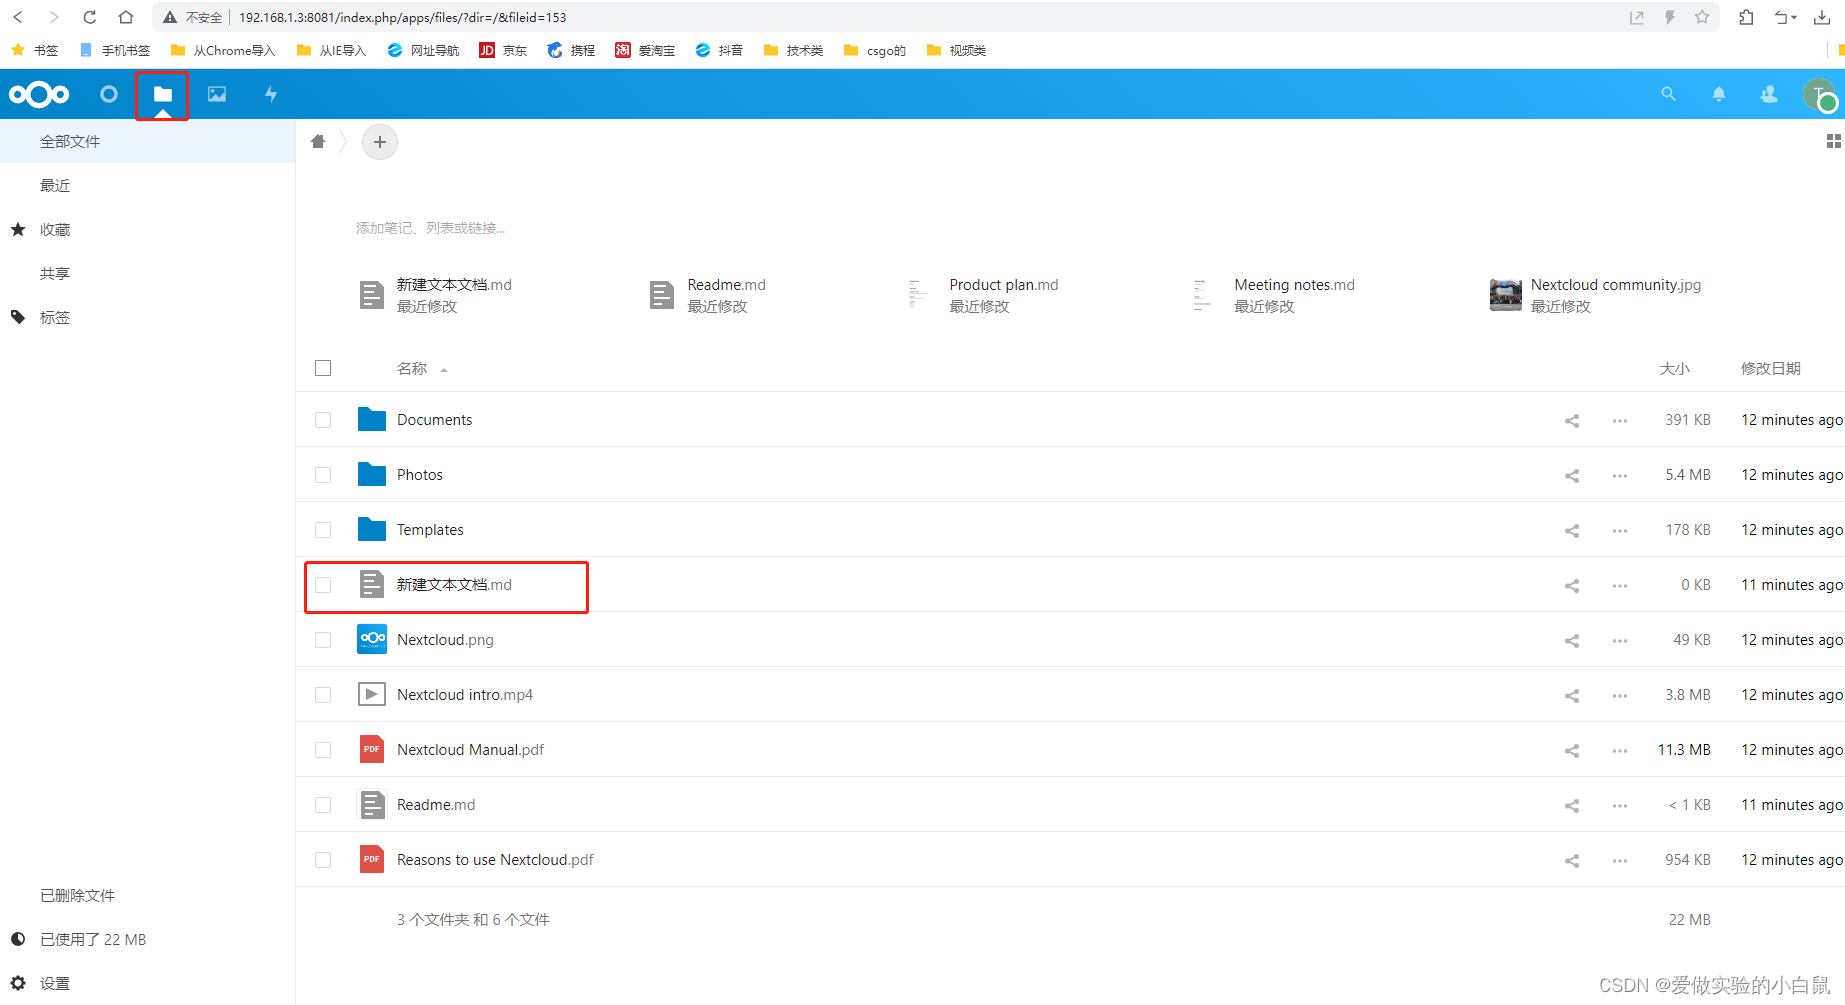Open more actions menu for Nextcloud Manual.pdf
Viewport: 1845px width, 1005px height.
click(x=1620, y=751)
